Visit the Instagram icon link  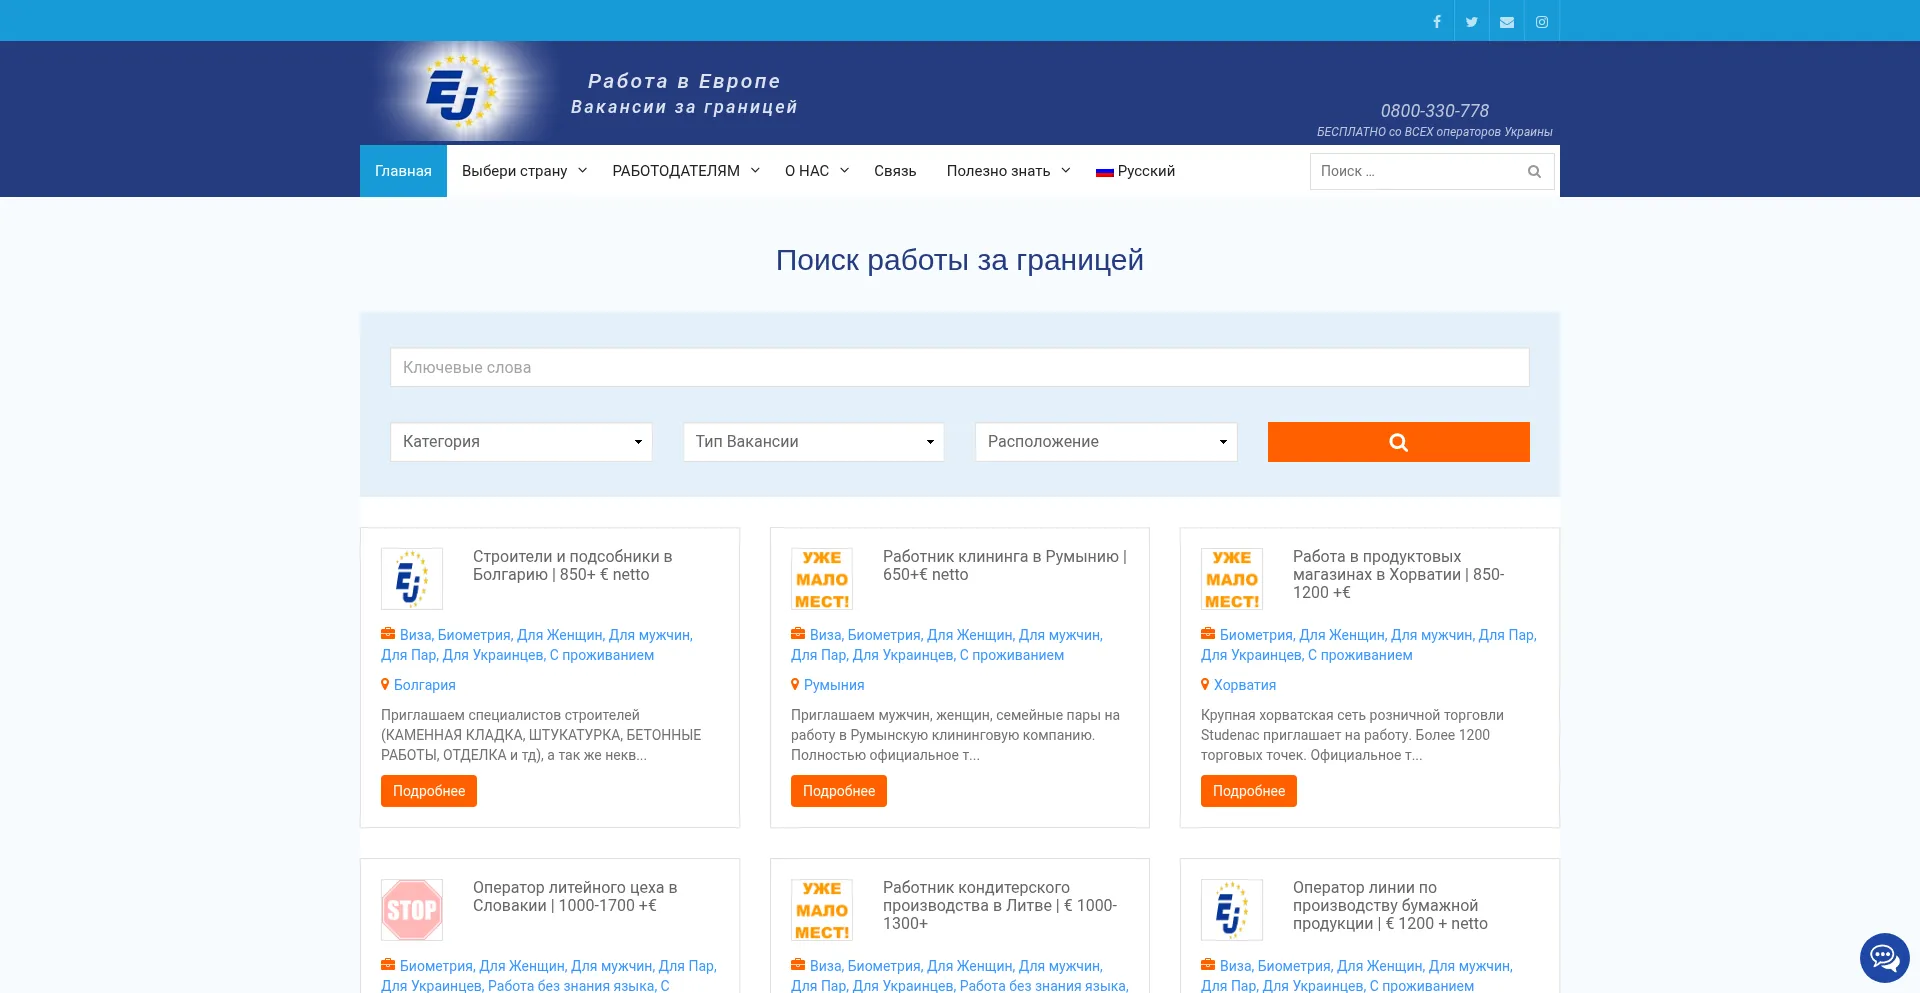click(x=1541, y=22)
